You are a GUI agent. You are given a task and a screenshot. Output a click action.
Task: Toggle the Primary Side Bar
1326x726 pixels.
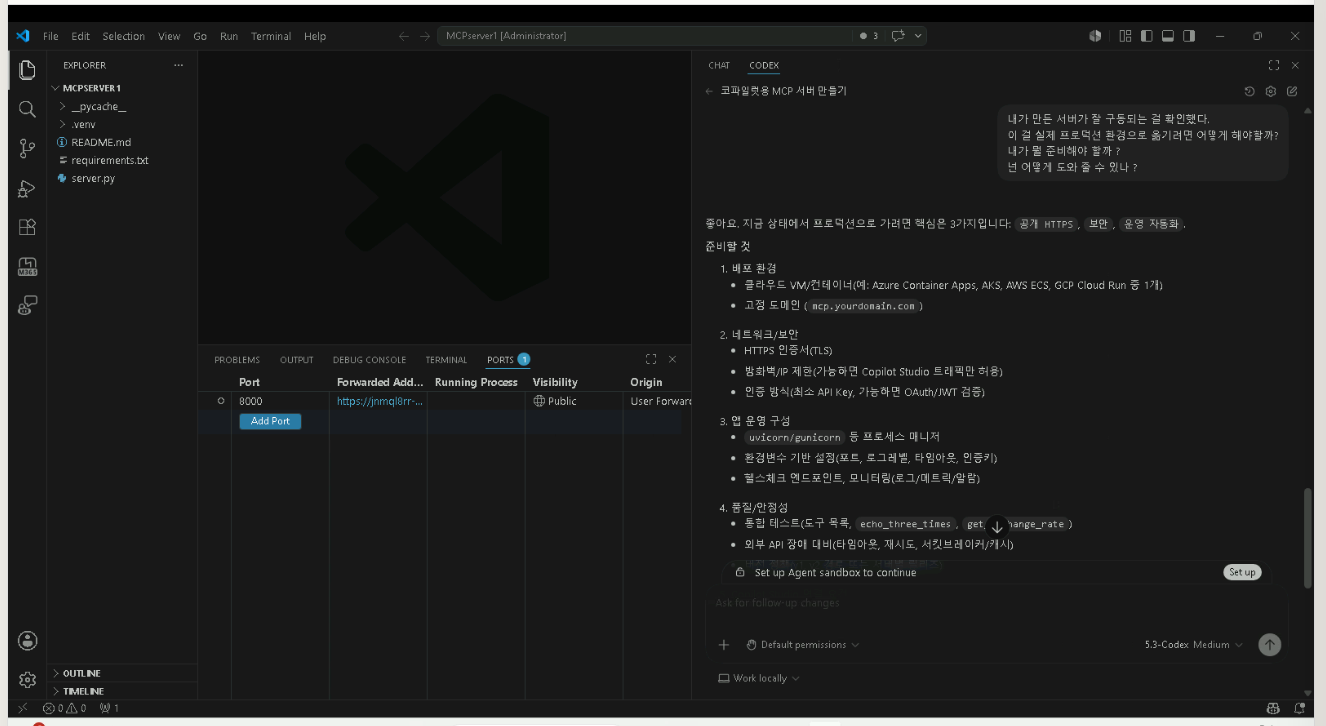[1146, 36]
